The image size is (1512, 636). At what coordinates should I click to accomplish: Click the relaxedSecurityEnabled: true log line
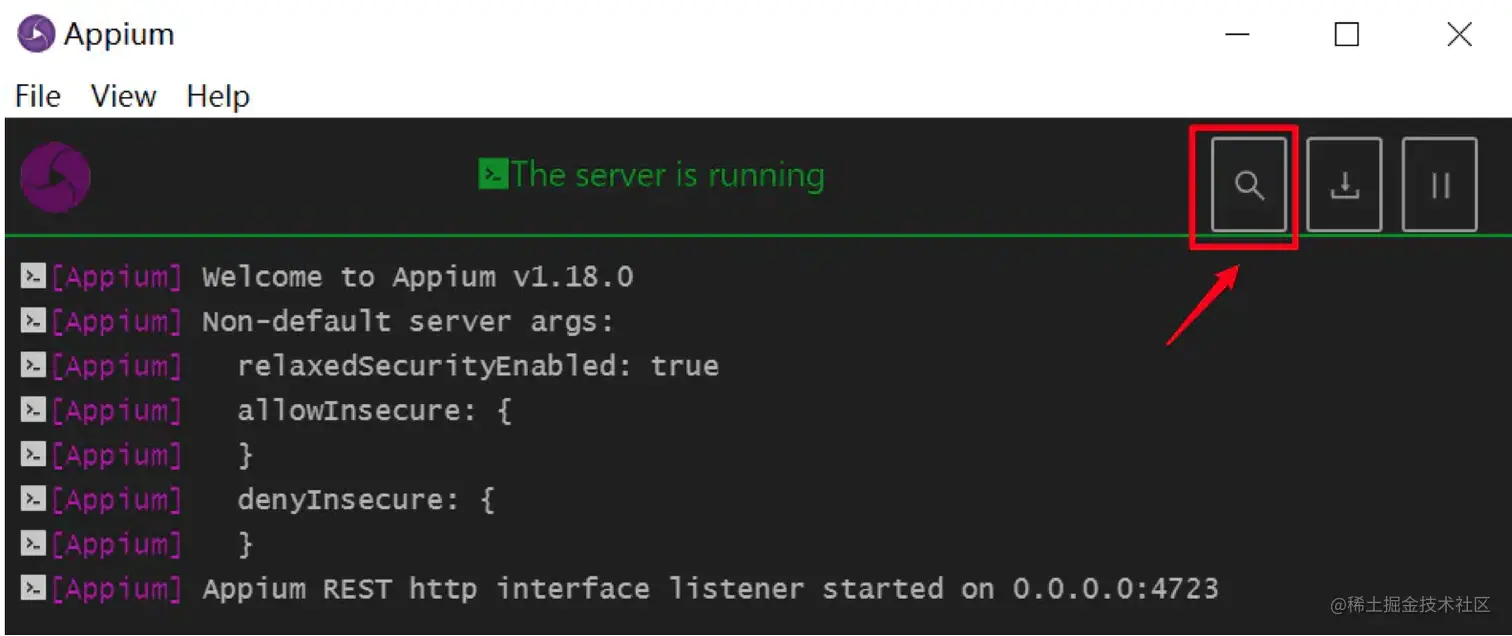pyautogui.click(x=477, y=366)
